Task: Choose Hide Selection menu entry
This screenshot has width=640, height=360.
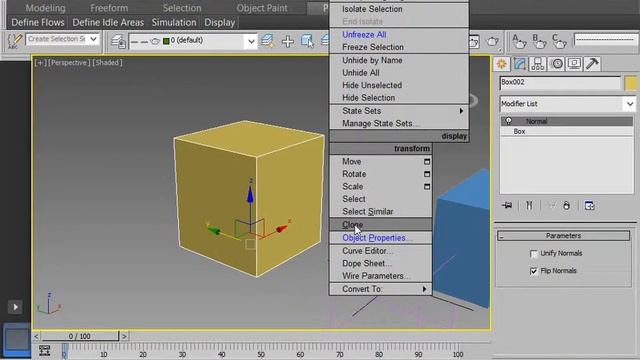Action: pyautogui.click(x=399, y=98)
